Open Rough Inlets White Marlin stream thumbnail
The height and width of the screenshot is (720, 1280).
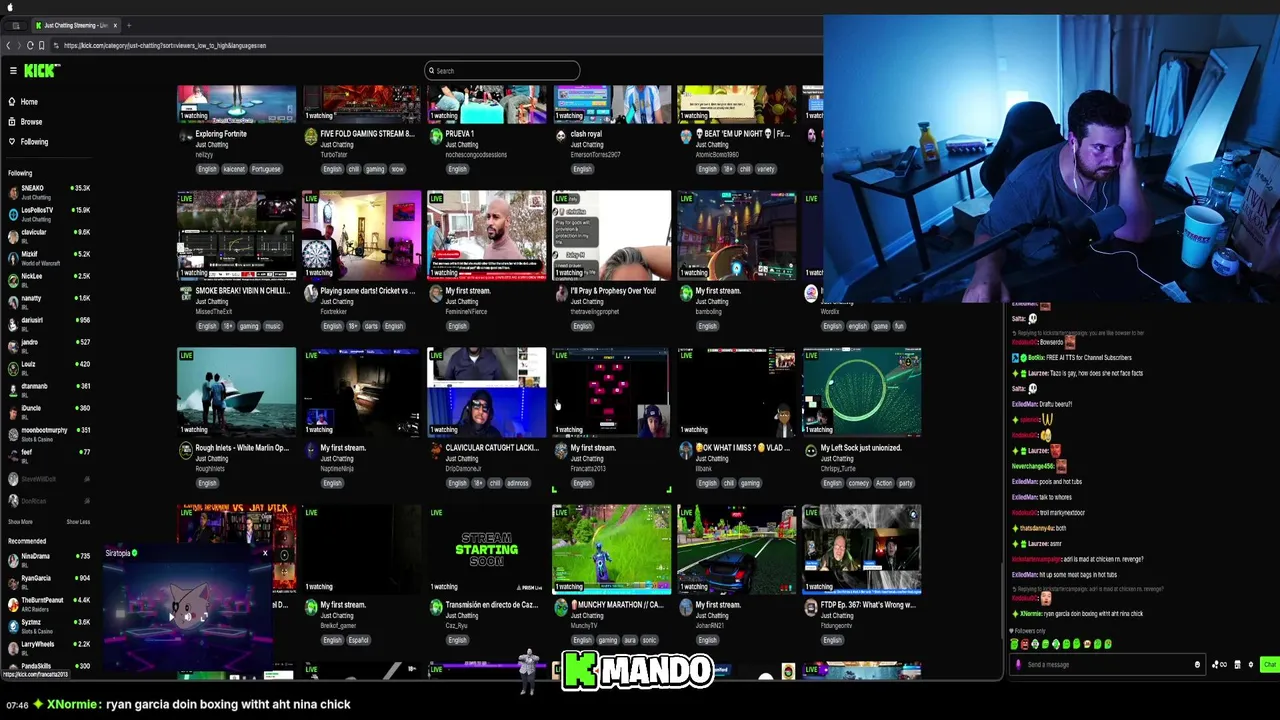[x=236, y=393]
